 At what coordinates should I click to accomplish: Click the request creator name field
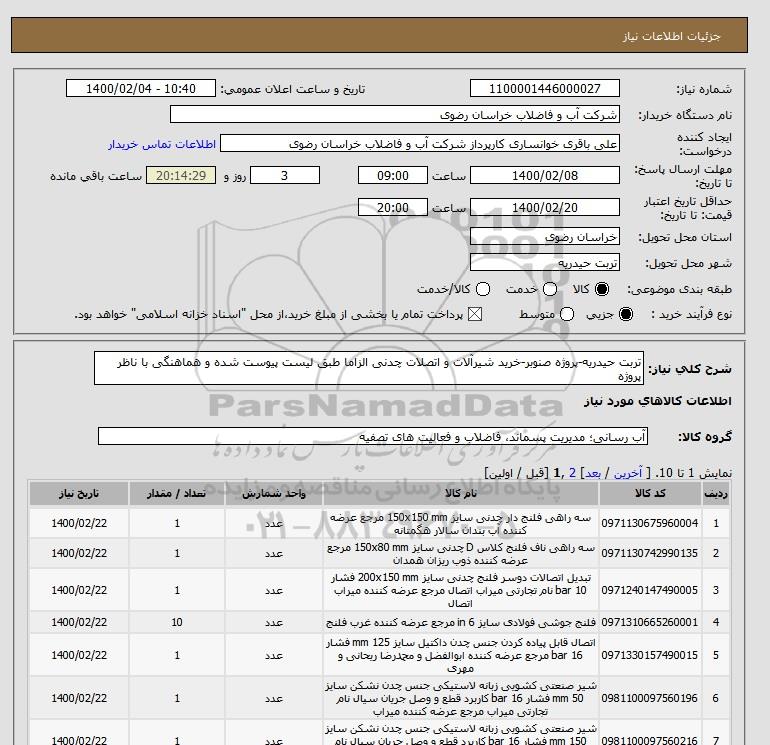(x=420, y=144)
